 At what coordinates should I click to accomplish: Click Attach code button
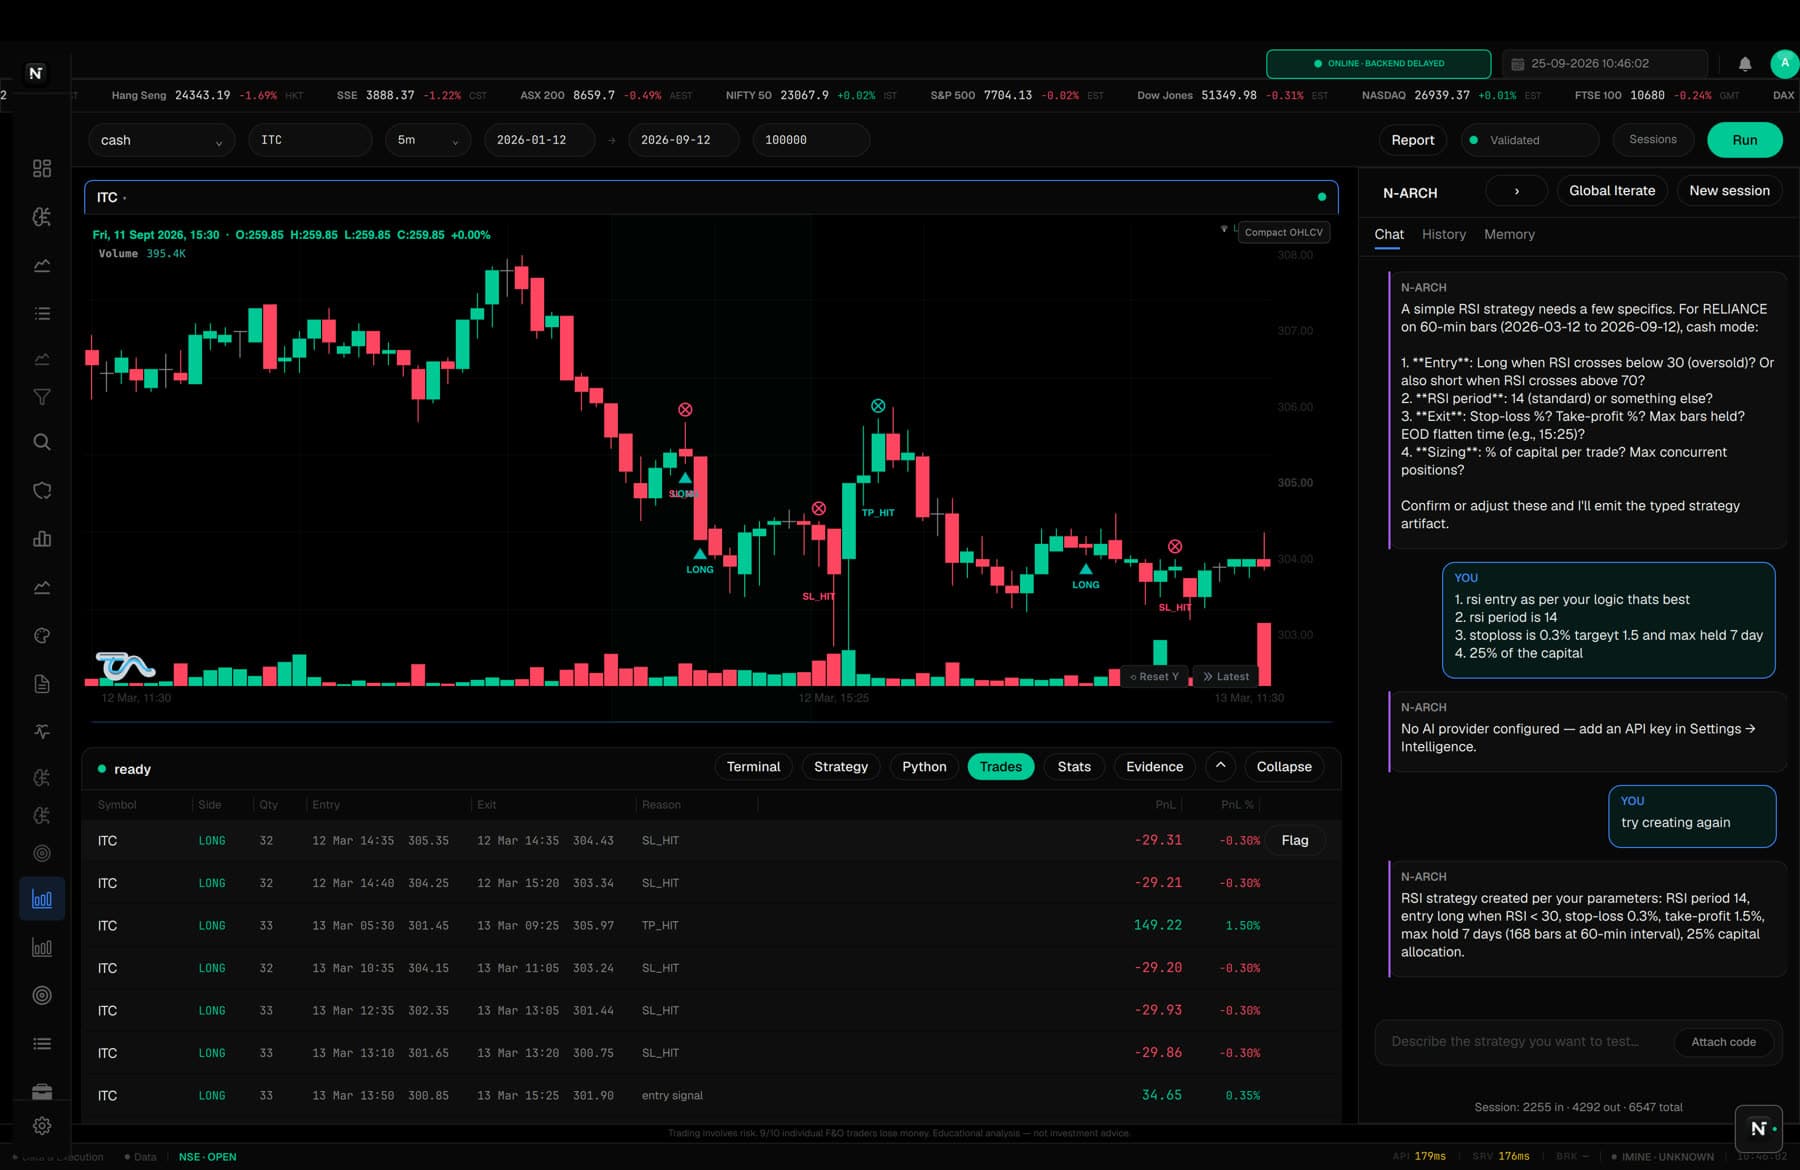click(x=1723, y=1042)
